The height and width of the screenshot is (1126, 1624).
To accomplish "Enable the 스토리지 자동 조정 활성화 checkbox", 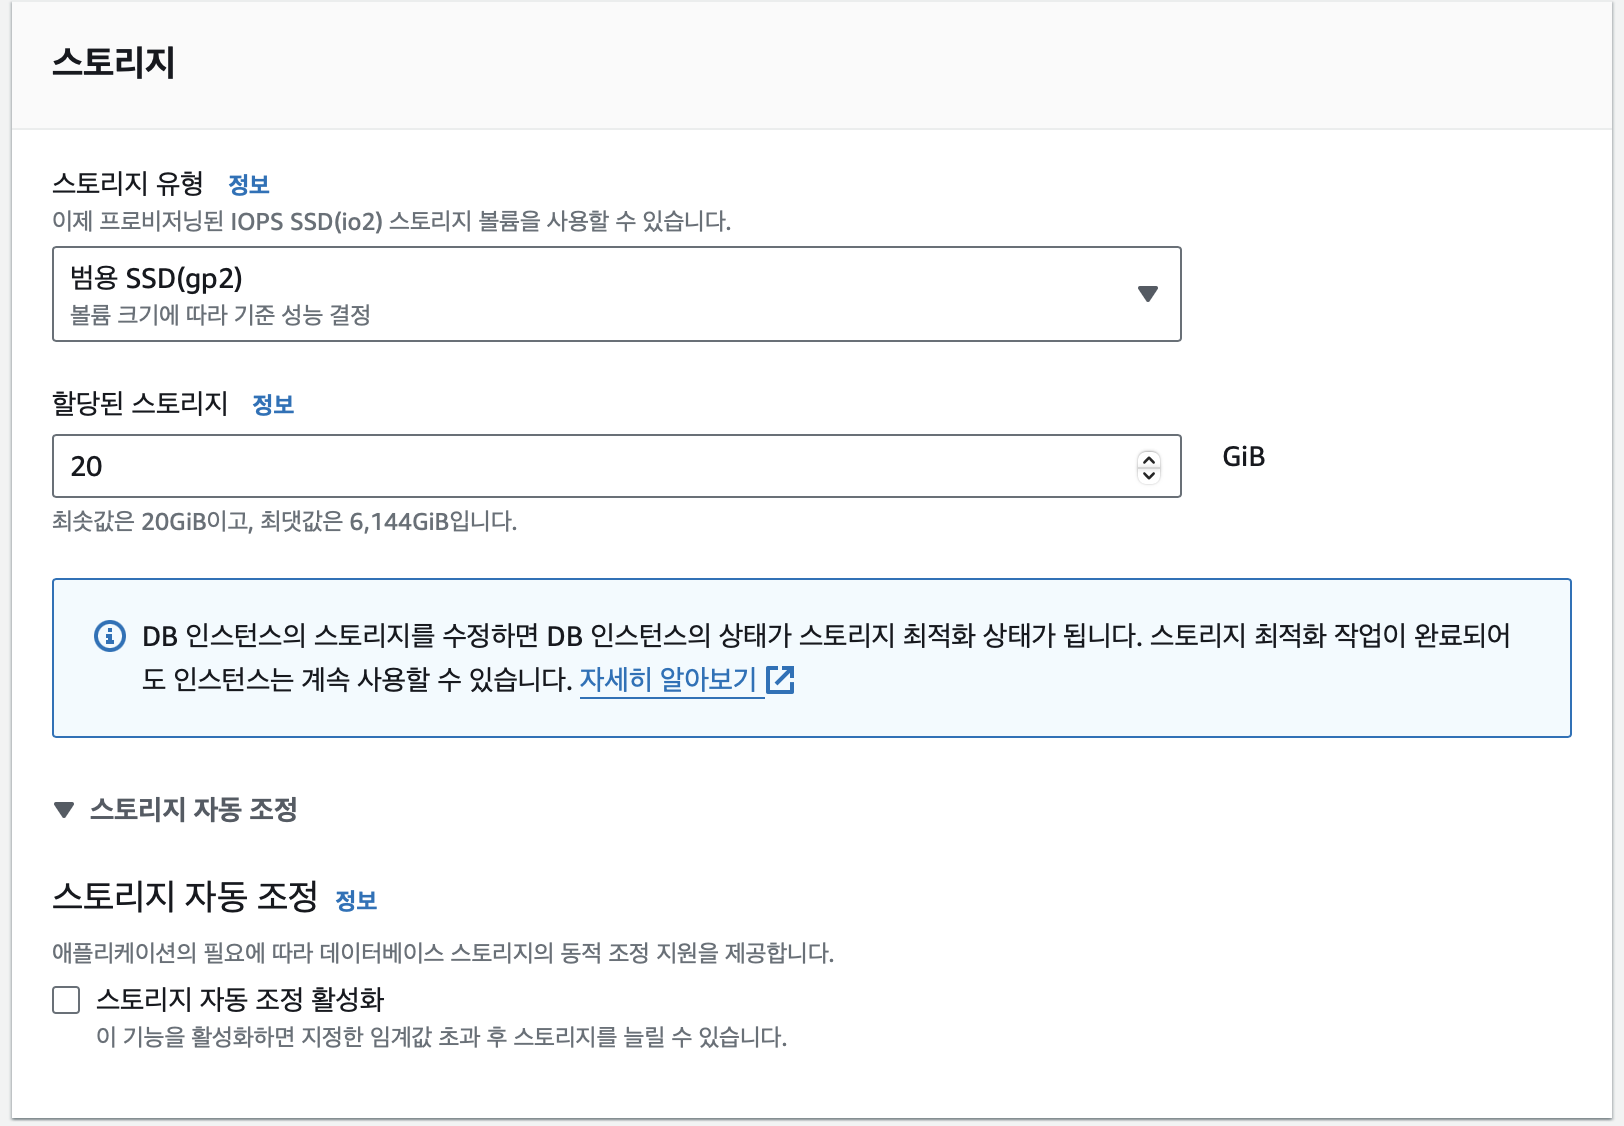I will pos(66,1000).
